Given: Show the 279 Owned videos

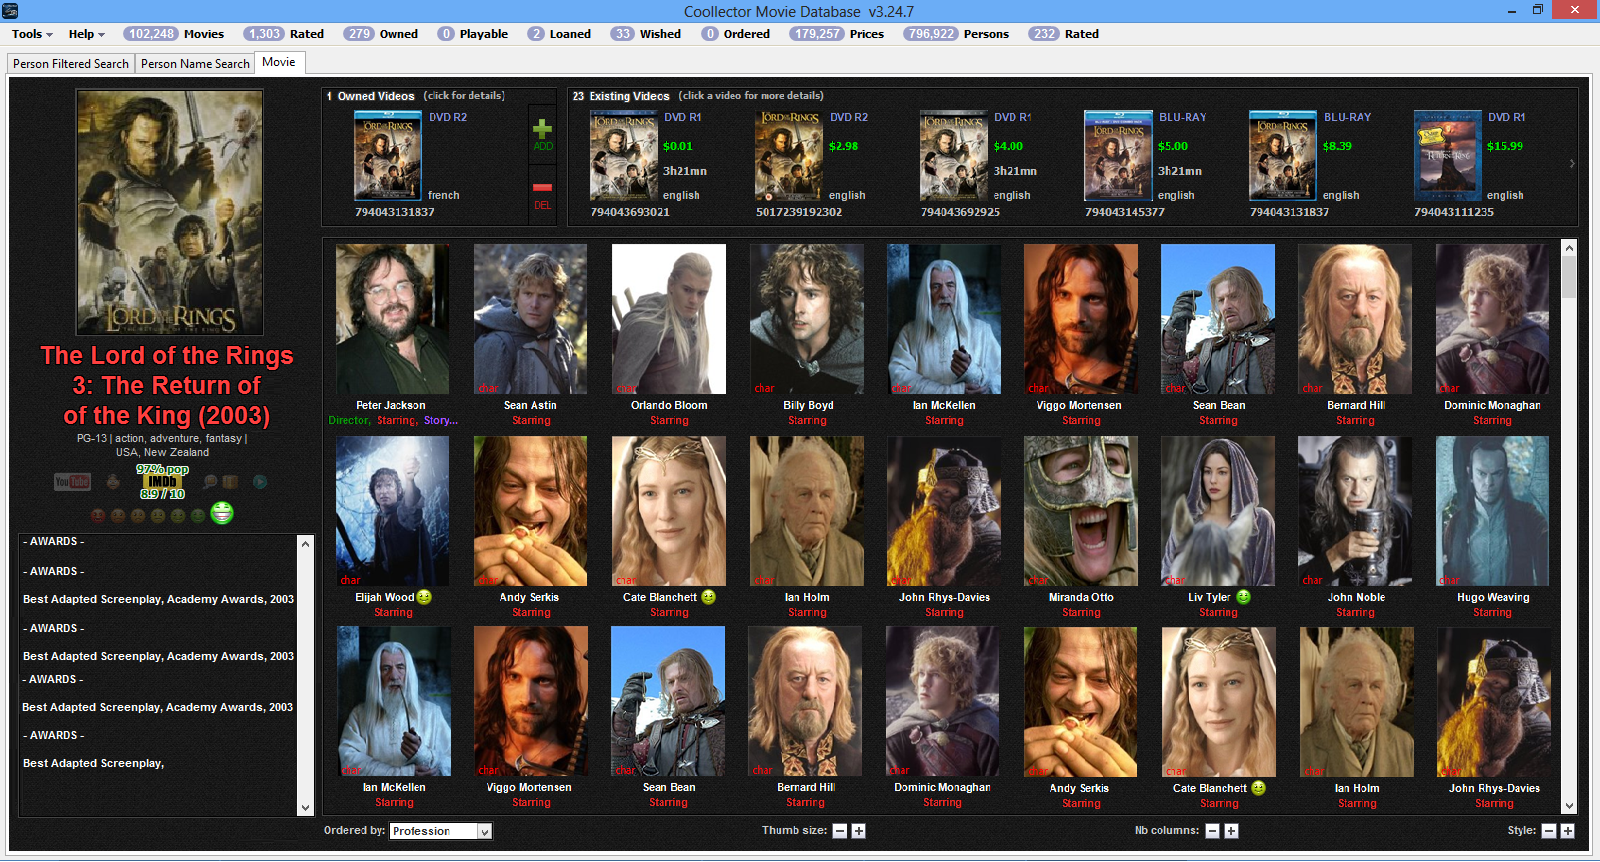Looking at the screenshot, I should 381,34.
